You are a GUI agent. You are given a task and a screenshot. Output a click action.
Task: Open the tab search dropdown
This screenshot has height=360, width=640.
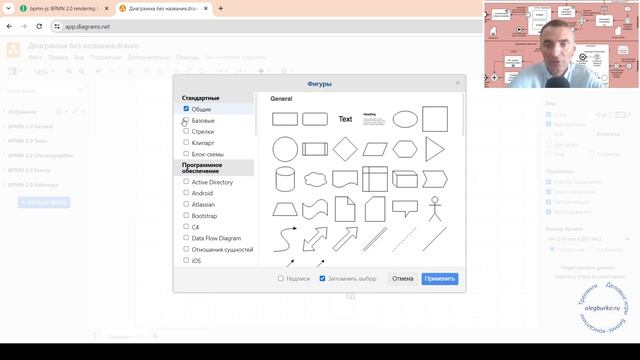coord(8,9)
